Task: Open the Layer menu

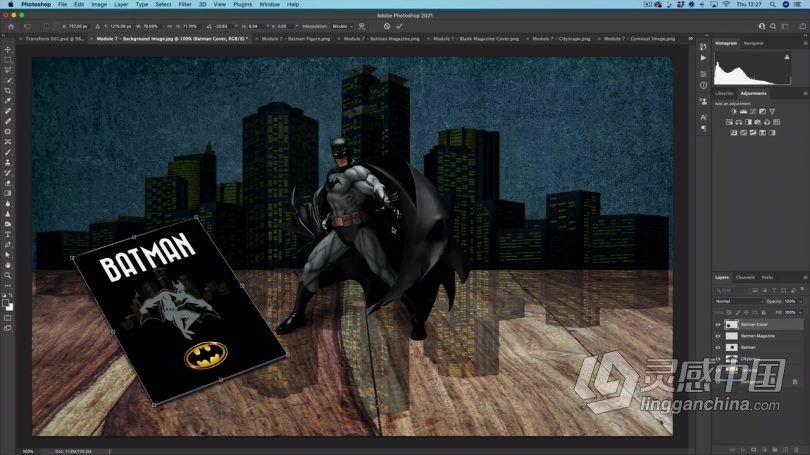Action: click(x=121, y=4)
